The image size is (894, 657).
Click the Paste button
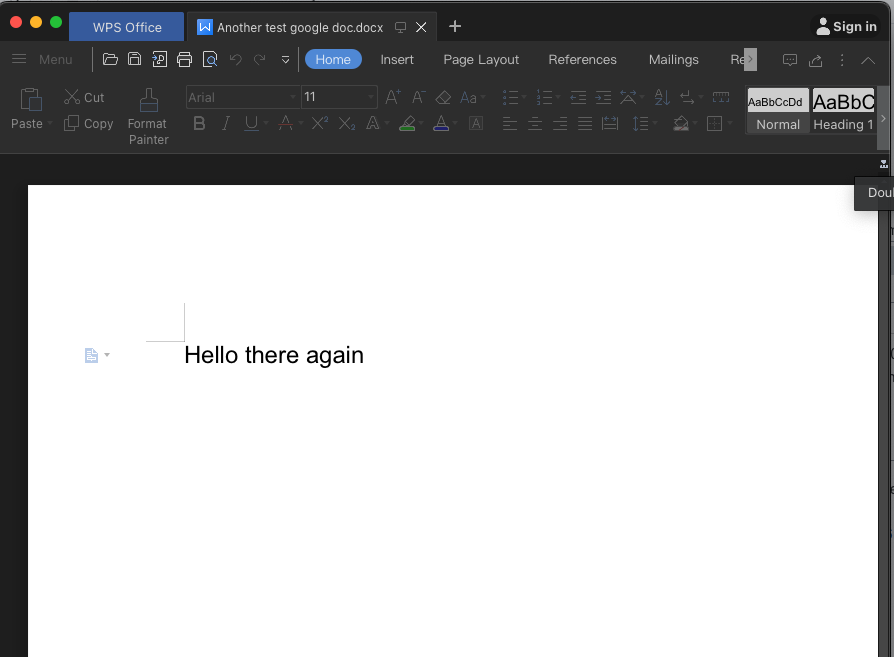click(x=27, y=108)
